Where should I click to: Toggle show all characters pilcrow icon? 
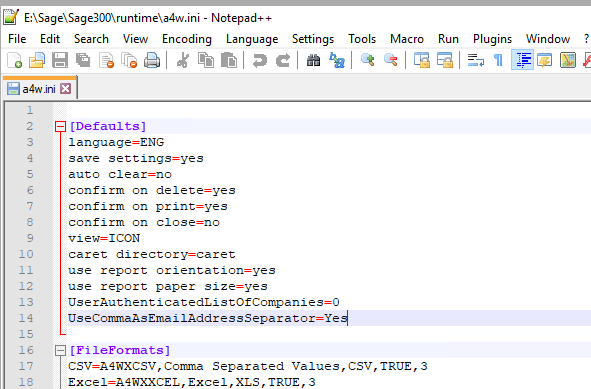(x=498, y=60)
